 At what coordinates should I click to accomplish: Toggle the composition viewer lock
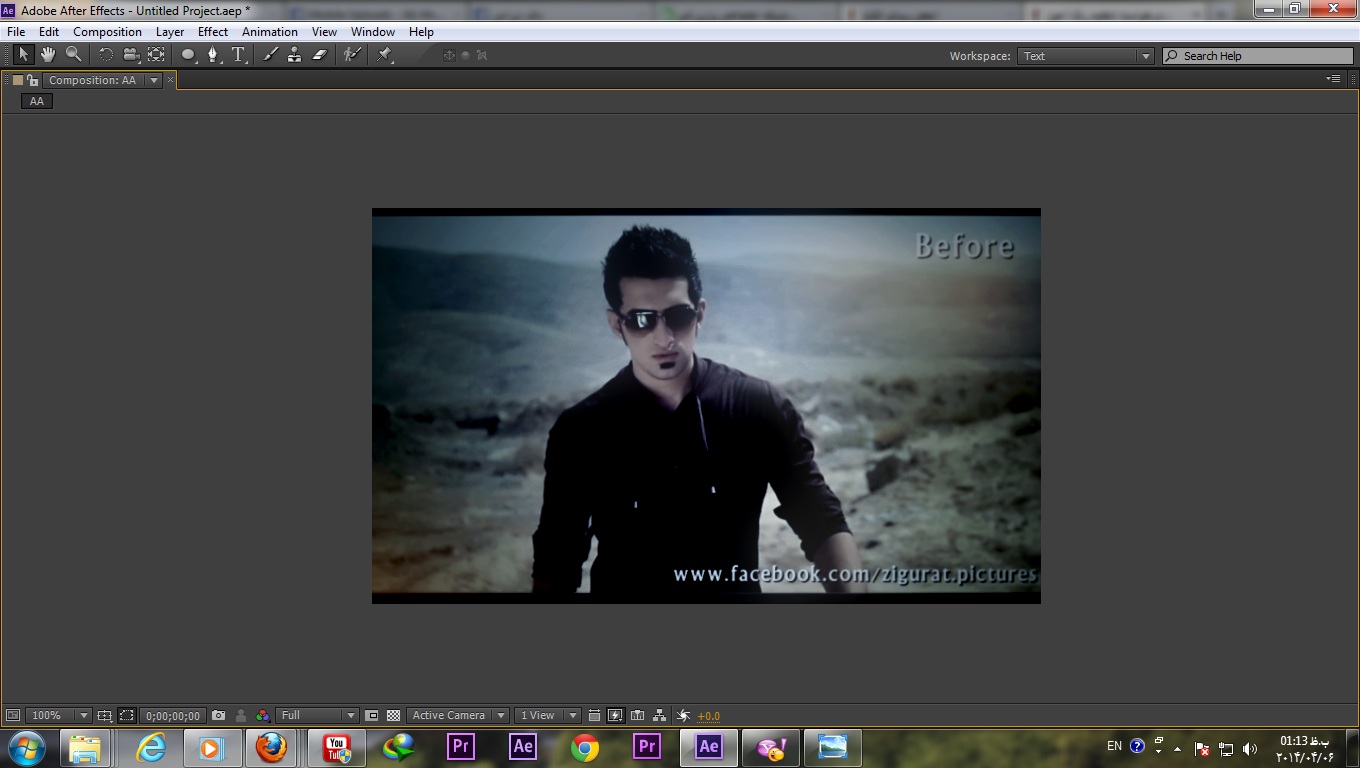(x=33, y=80)
